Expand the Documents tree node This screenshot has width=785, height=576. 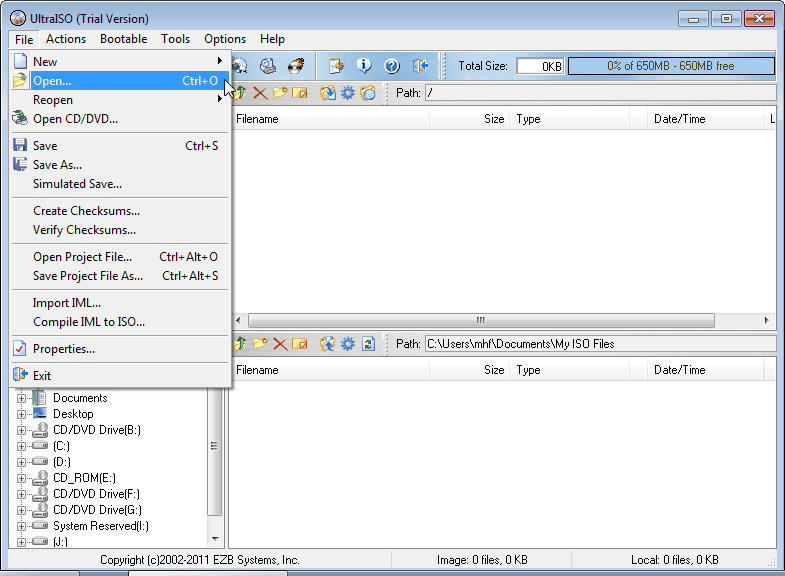(21, 398)
